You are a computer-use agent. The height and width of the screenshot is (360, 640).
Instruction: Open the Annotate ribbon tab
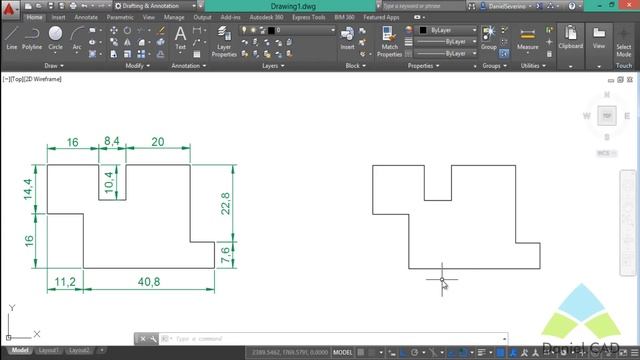[86, 17]
